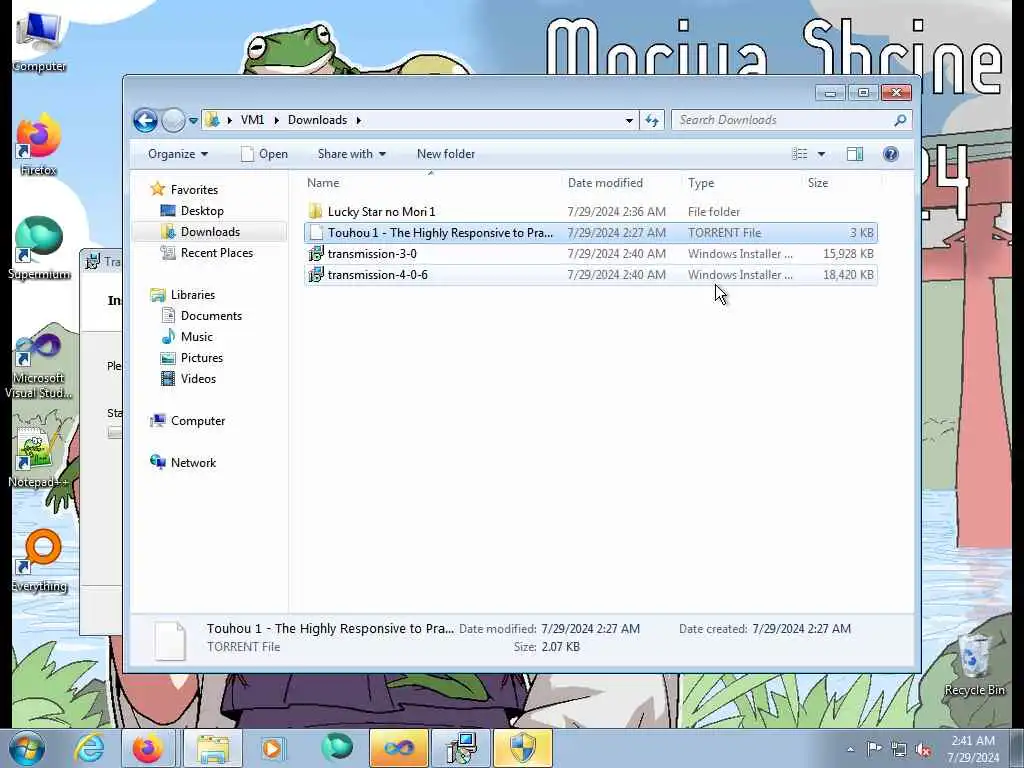Image resolution: width=1024 pixels, height=768 pixels.
Task: Click the UAC shield taskbar button
Action: click(x=522, y=748)
